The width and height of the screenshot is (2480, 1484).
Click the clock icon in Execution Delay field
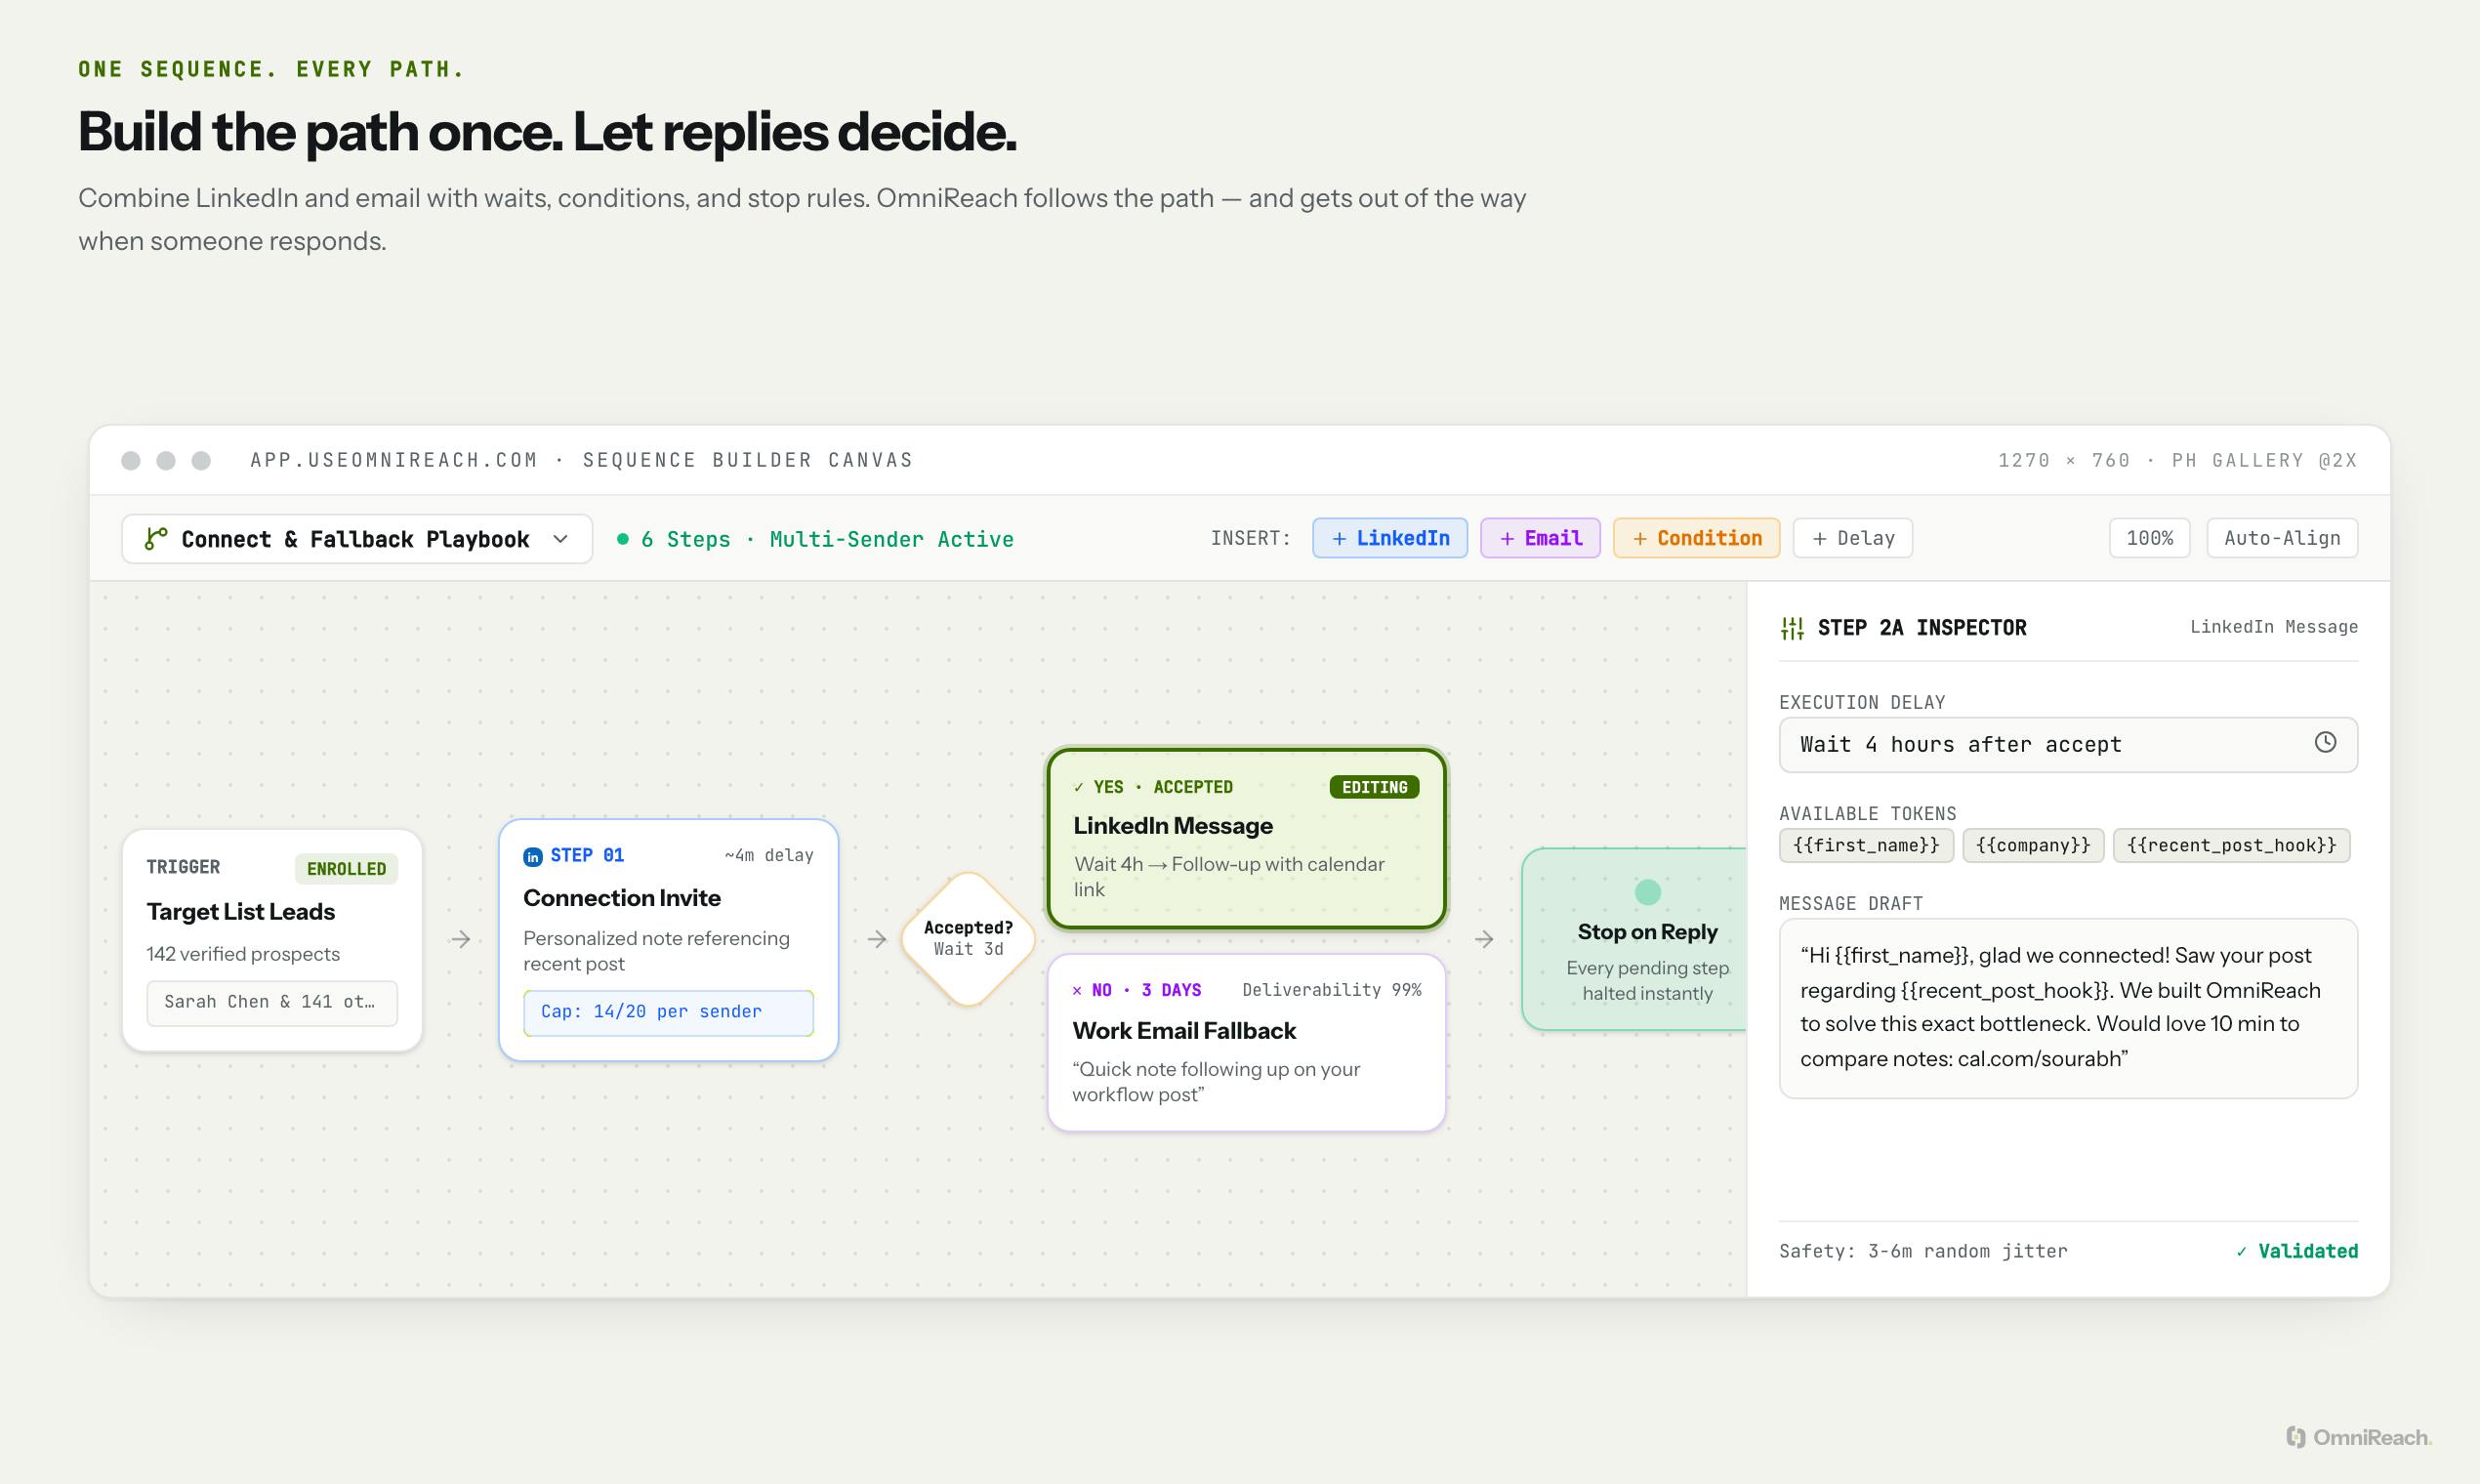2325,743
